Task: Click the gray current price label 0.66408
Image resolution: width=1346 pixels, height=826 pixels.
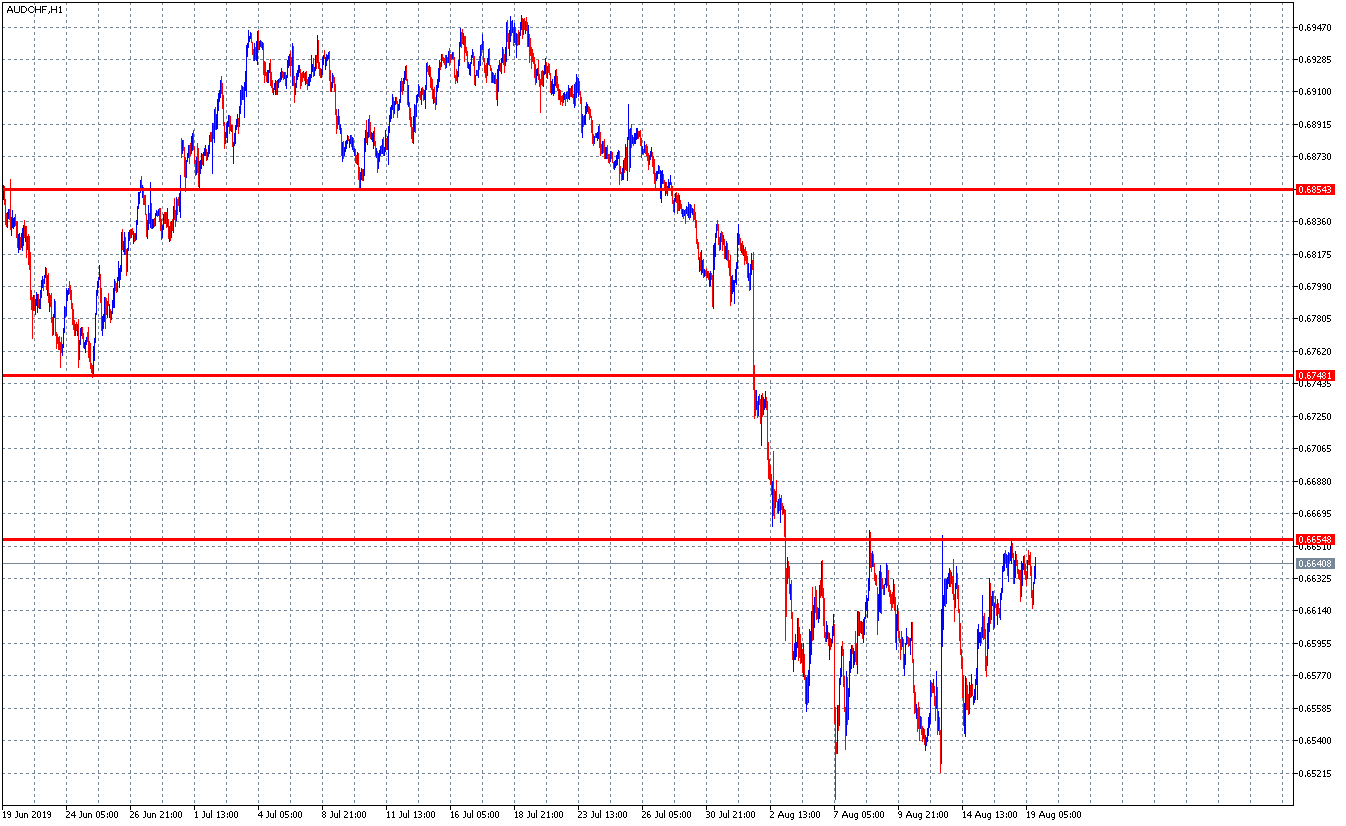Action: click(x=1315, y=564)
